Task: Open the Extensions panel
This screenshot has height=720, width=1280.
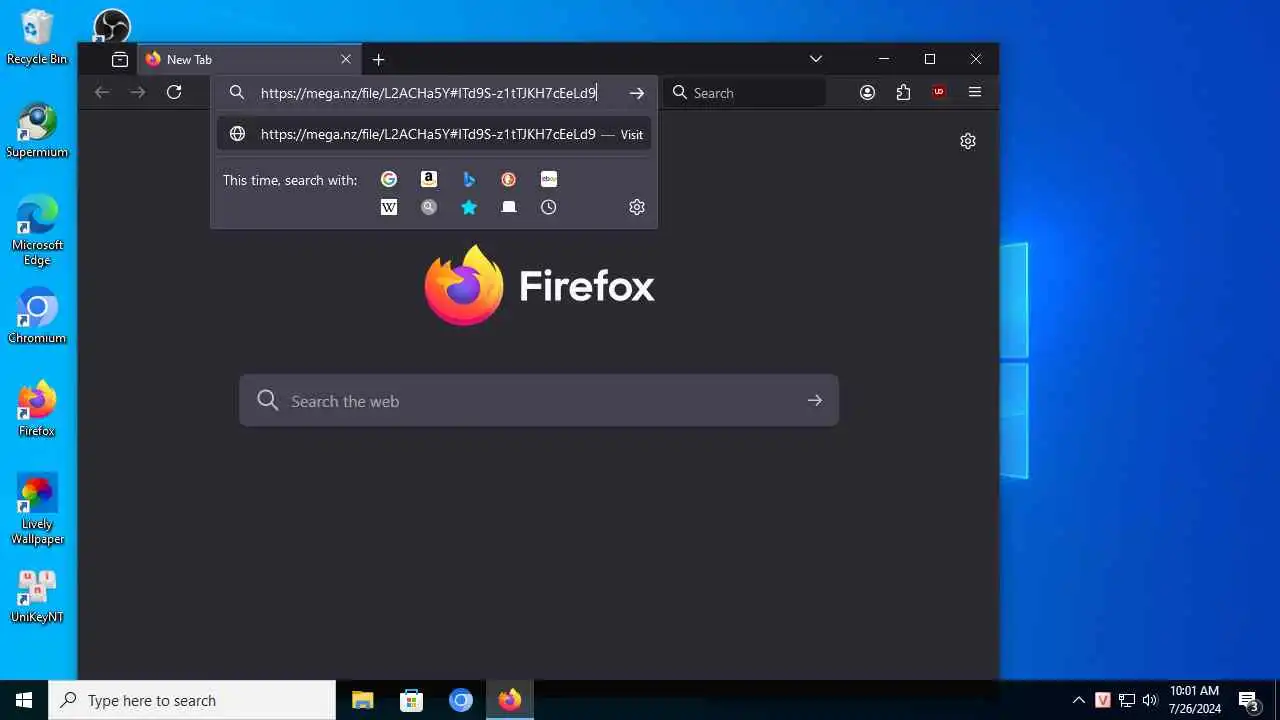Action: pyautogui.click(x=903, y=92)
